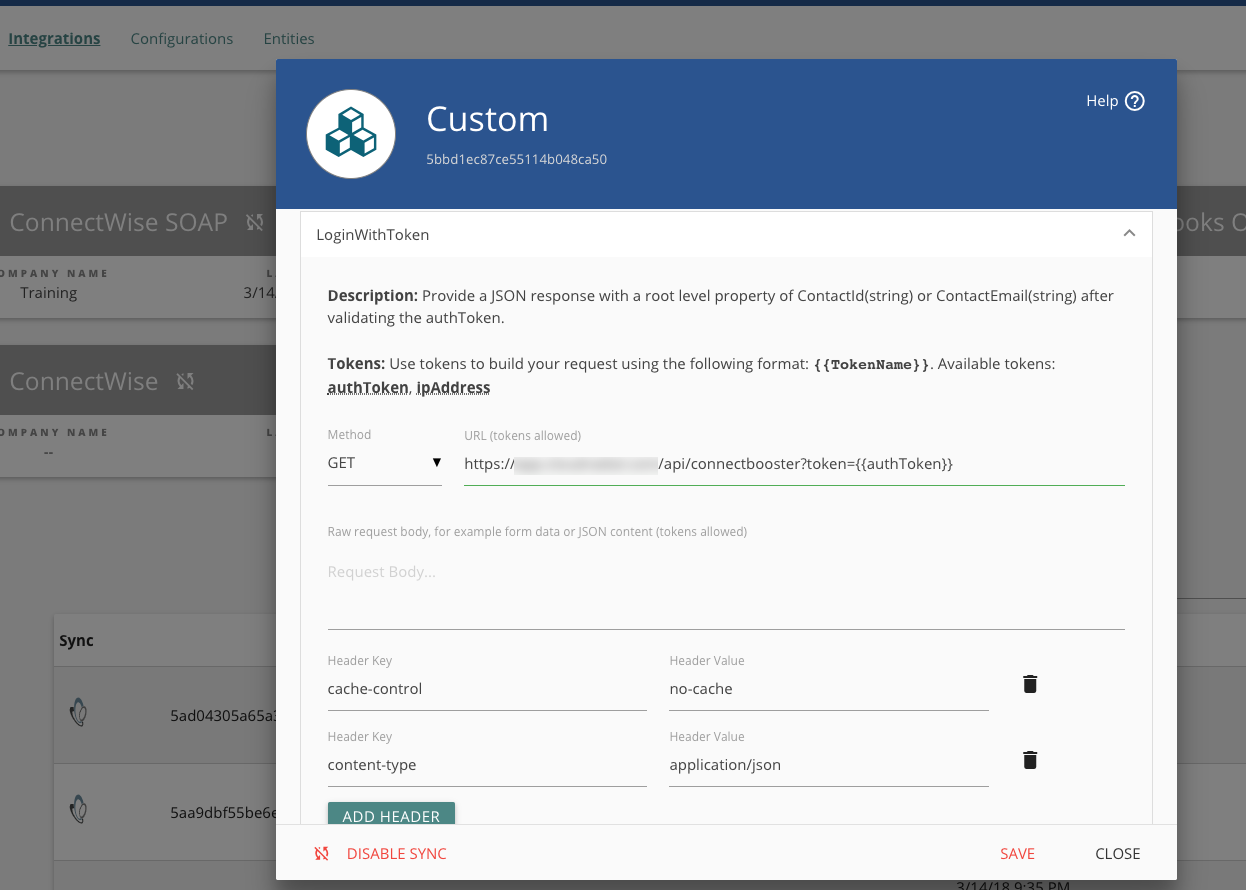Click the ConnectWise SOAP card title
The height and width of the screenshot is (890, 1246).
coord(118,222)
